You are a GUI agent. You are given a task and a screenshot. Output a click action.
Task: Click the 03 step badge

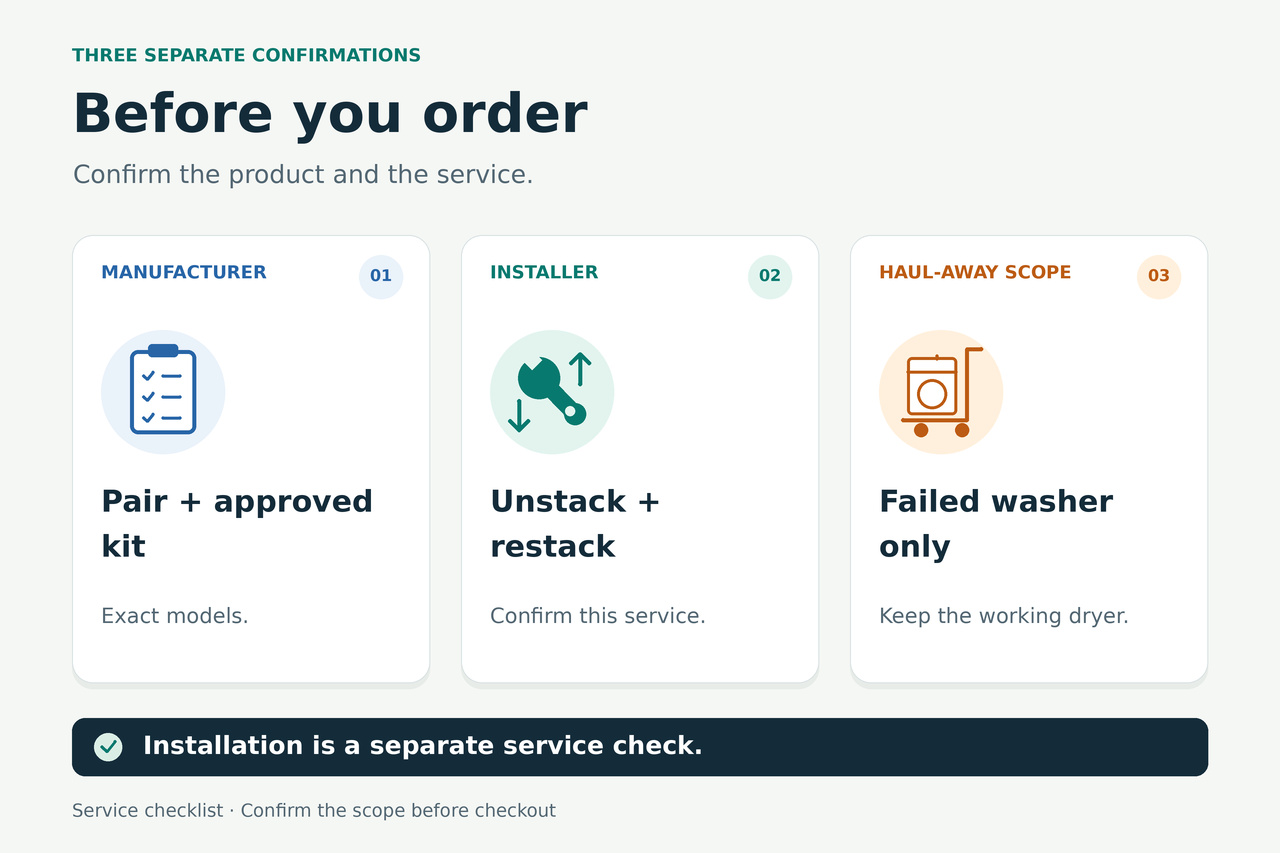pyautogui.click(x=1159, y=277)
